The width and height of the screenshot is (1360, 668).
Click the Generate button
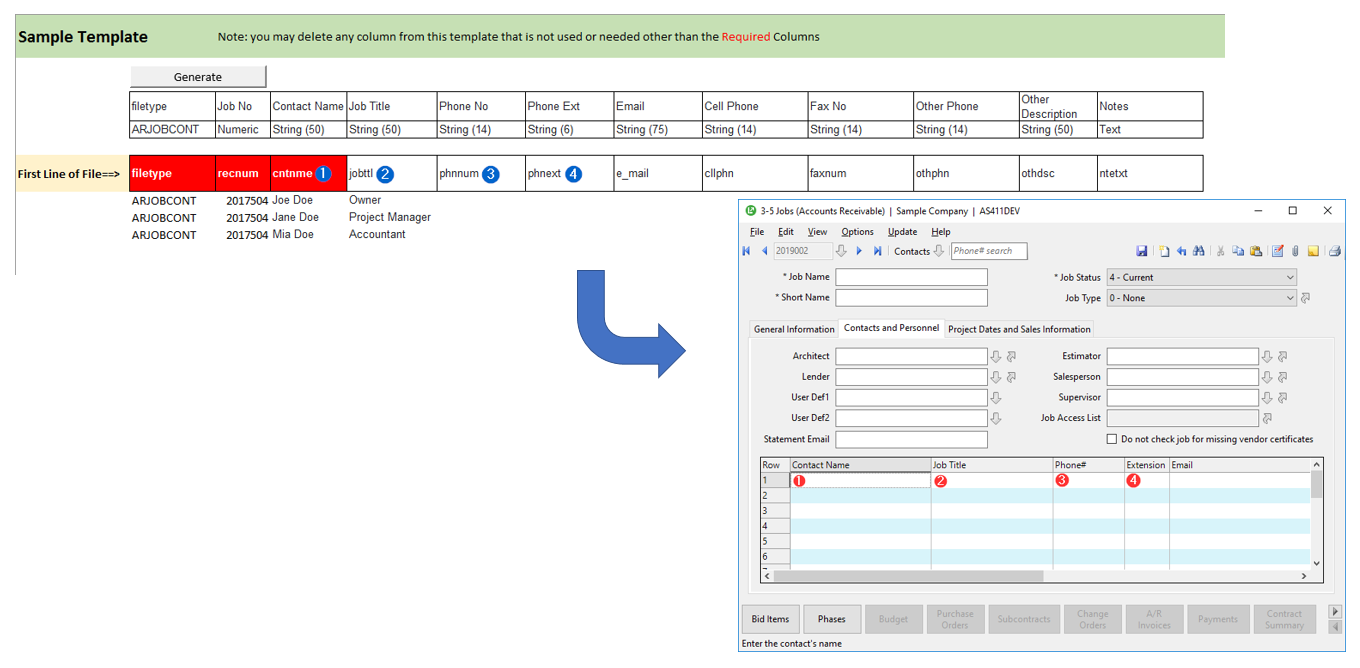pyautogui.click(x=198, y=77)
